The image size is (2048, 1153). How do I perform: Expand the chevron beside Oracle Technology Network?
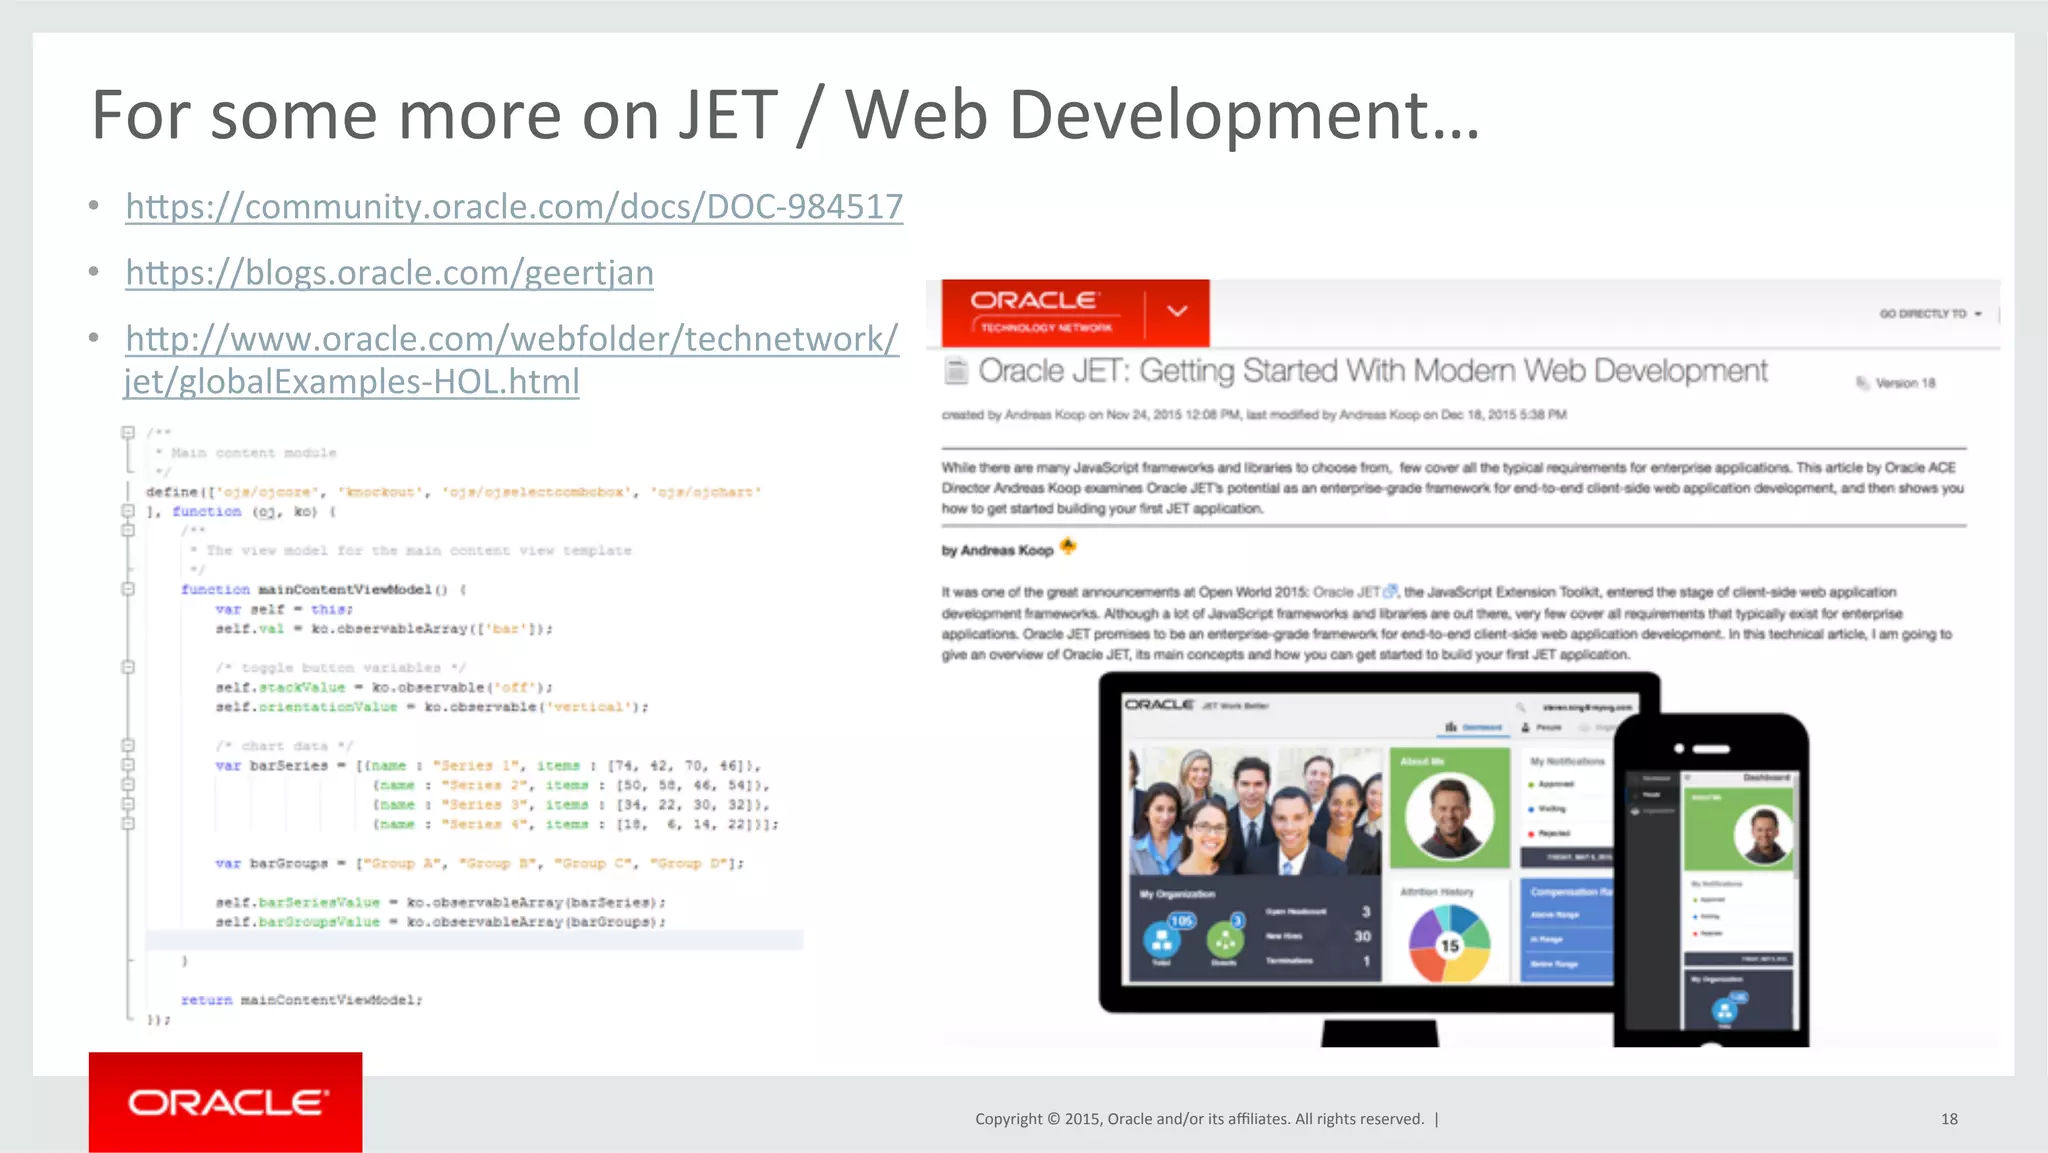point(1177,312)
